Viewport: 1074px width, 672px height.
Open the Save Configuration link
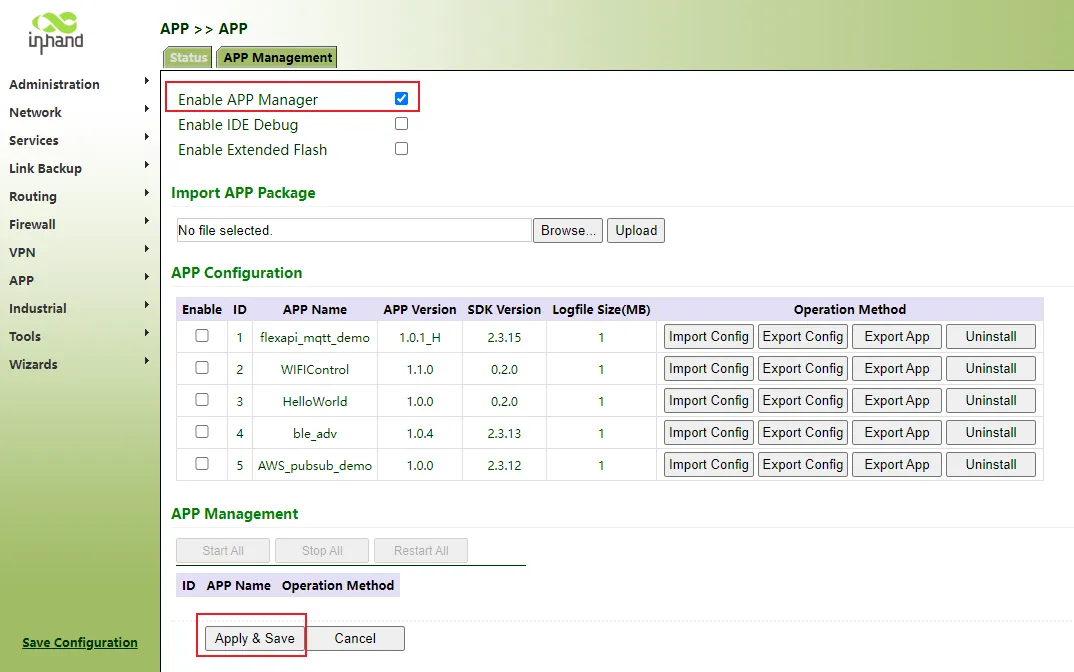tap(79, 643)
